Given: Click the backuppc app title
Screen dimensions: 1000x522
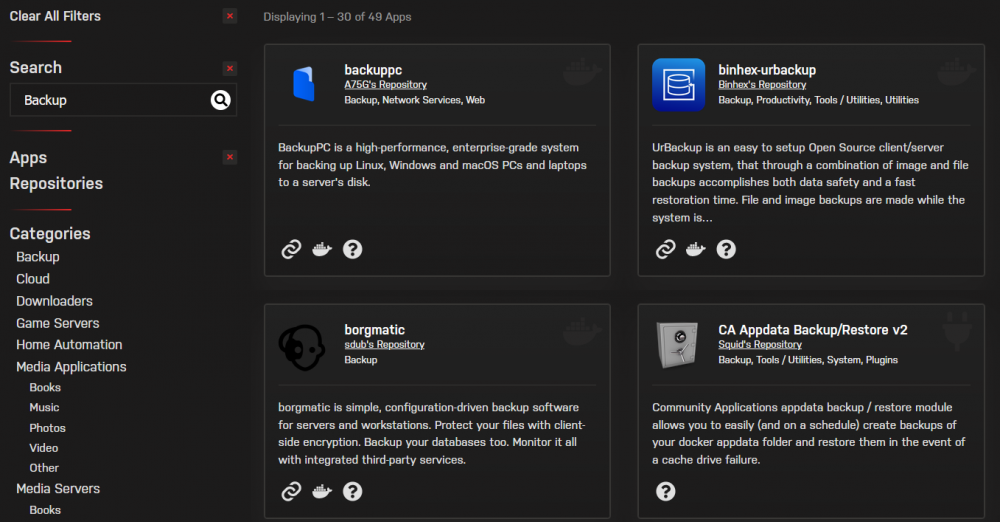Looking at the screenshot, I should point(373,70).
